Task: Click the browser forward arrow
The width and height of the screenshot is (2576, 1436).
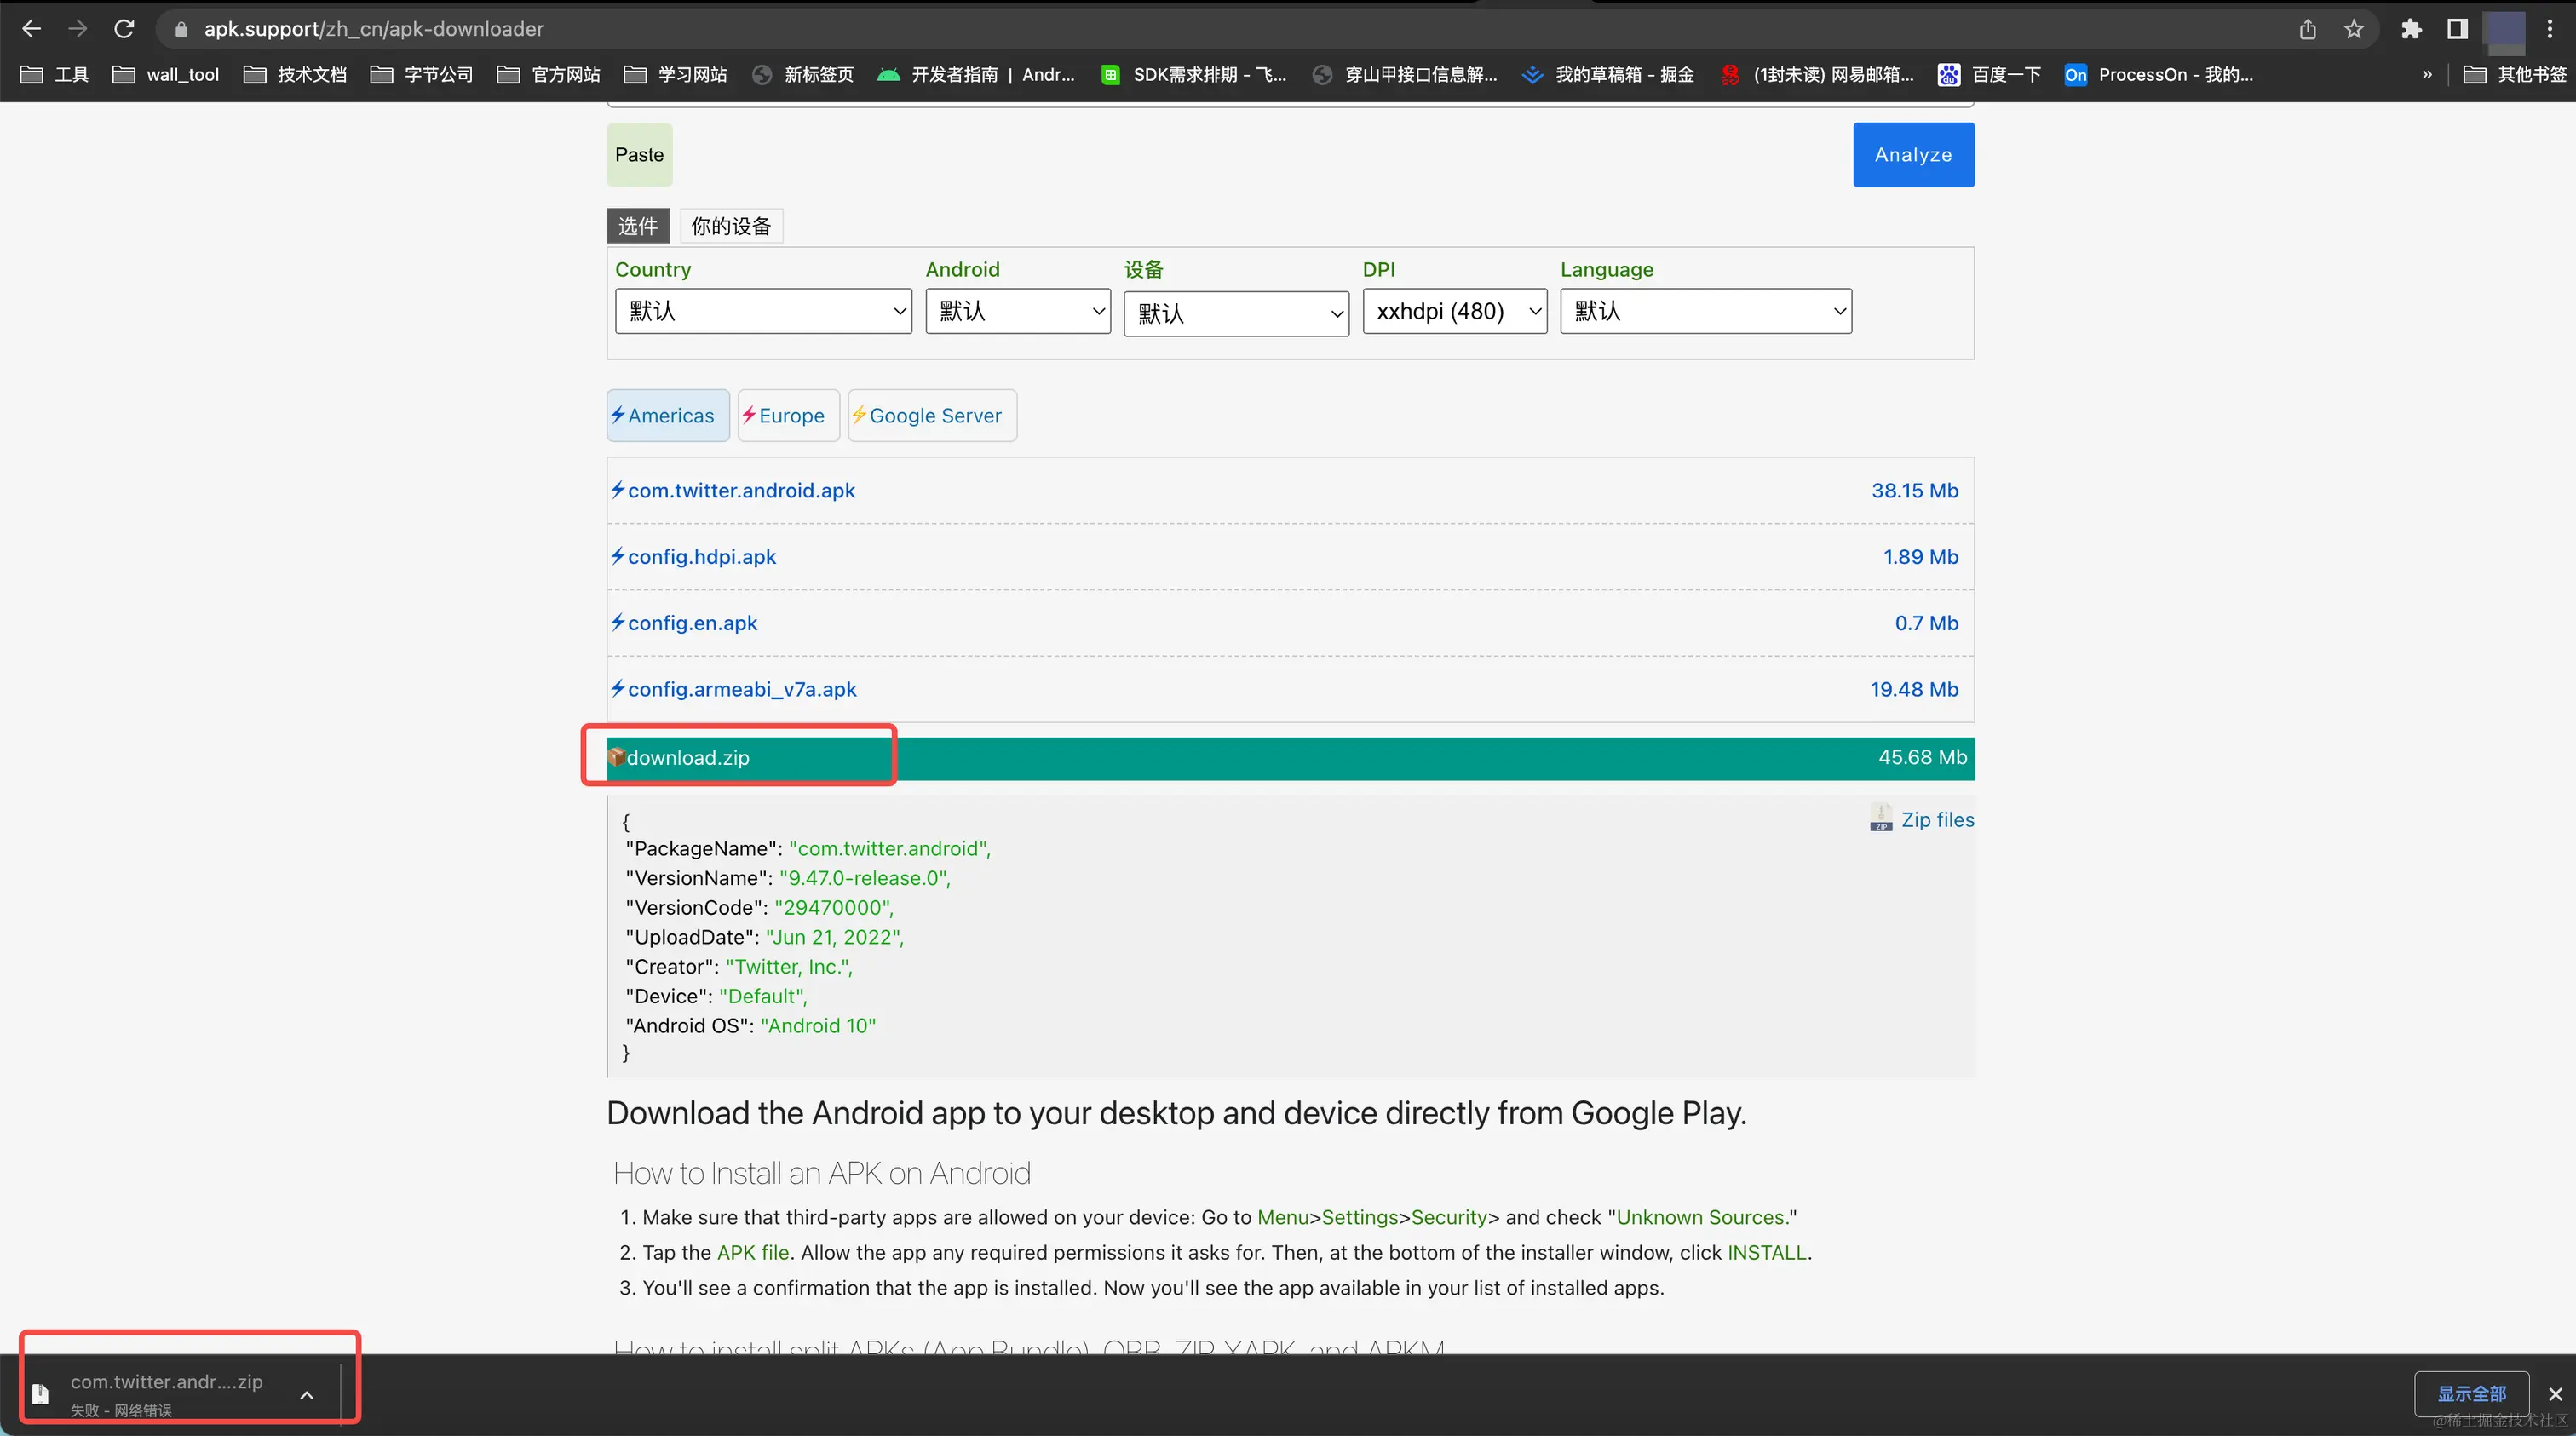Action: coord(77,29)
